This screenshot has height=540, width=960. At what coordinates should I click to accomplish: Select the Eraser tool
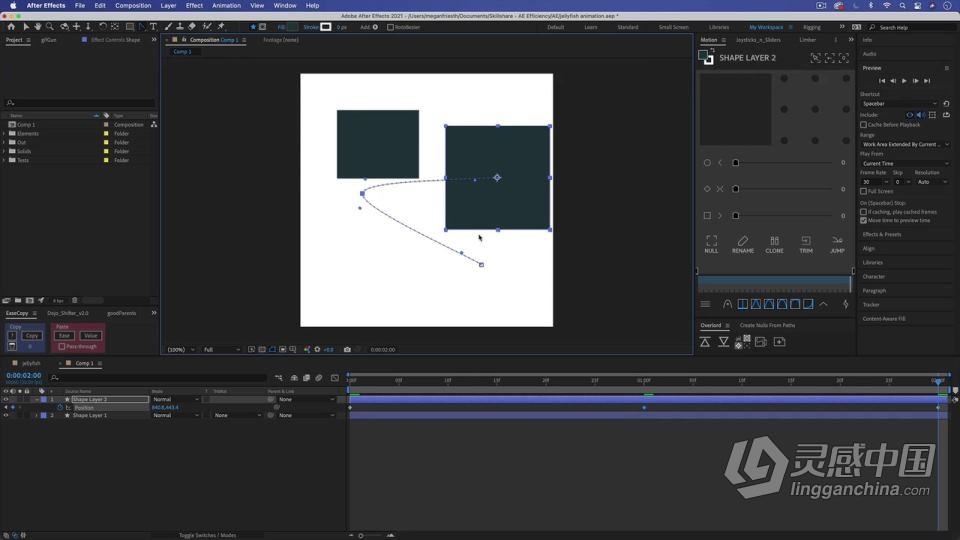point(192,27)
